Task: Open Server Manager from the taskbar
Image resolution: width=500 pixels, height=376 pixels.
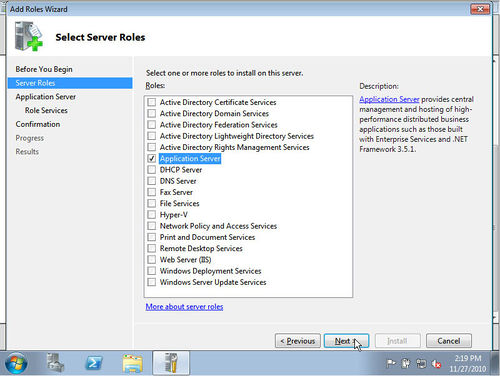Action: pos(55,363)
